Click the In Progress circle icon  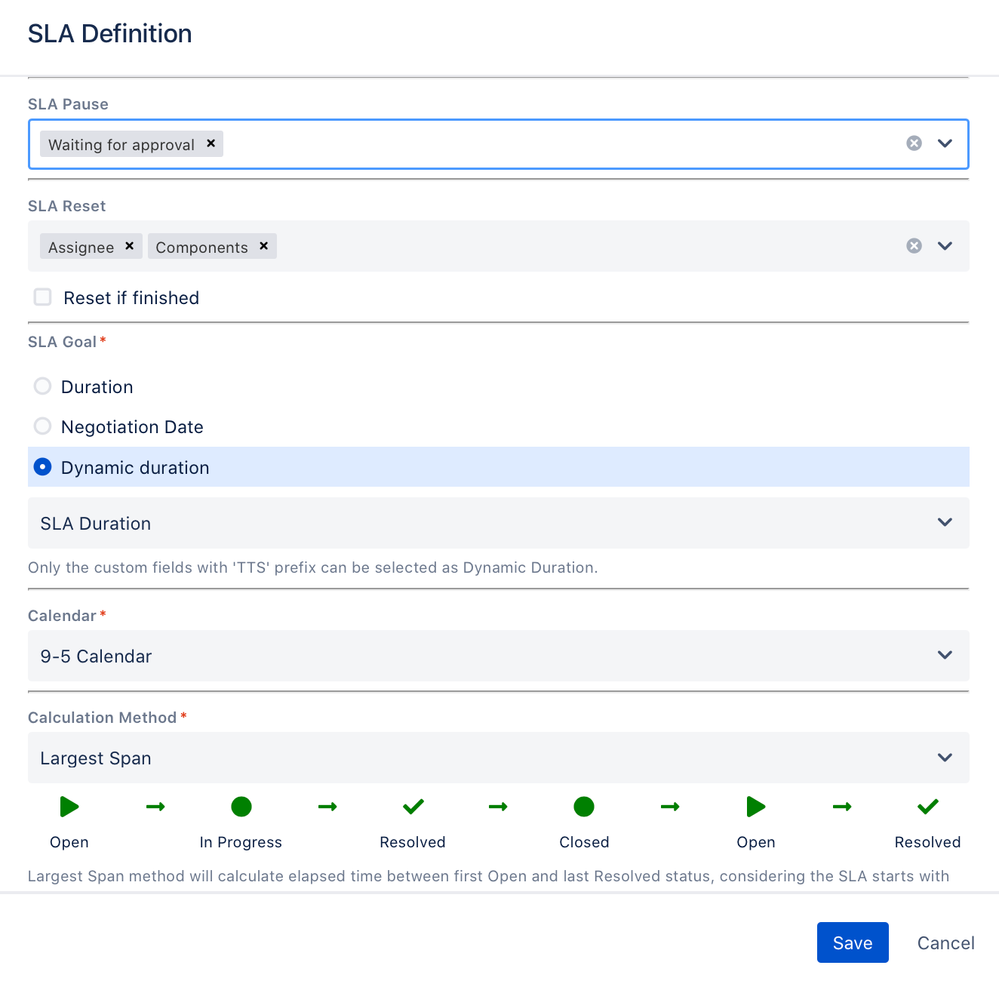[241, 806]
